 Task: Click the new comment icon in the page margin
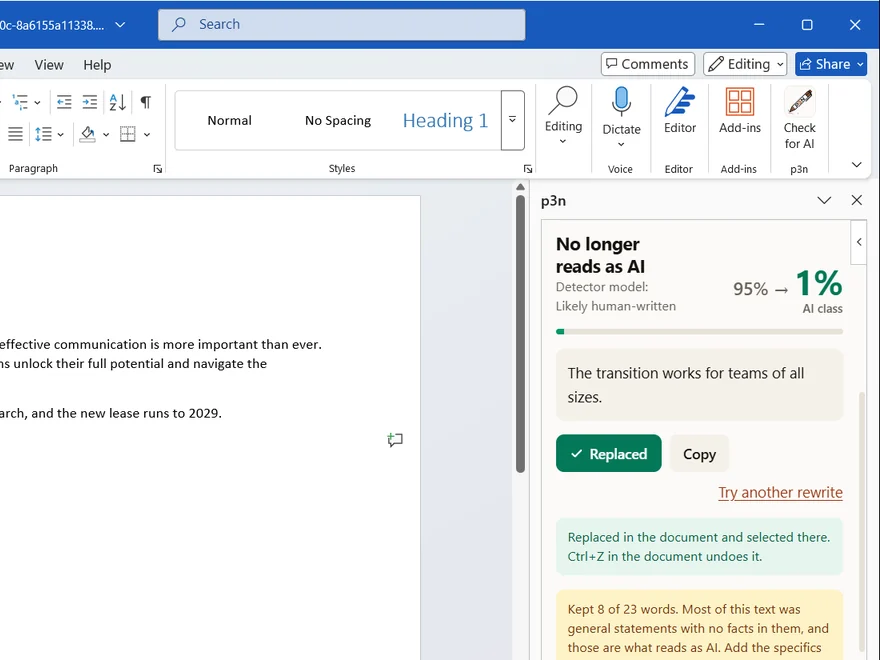[x=395, y=440]
